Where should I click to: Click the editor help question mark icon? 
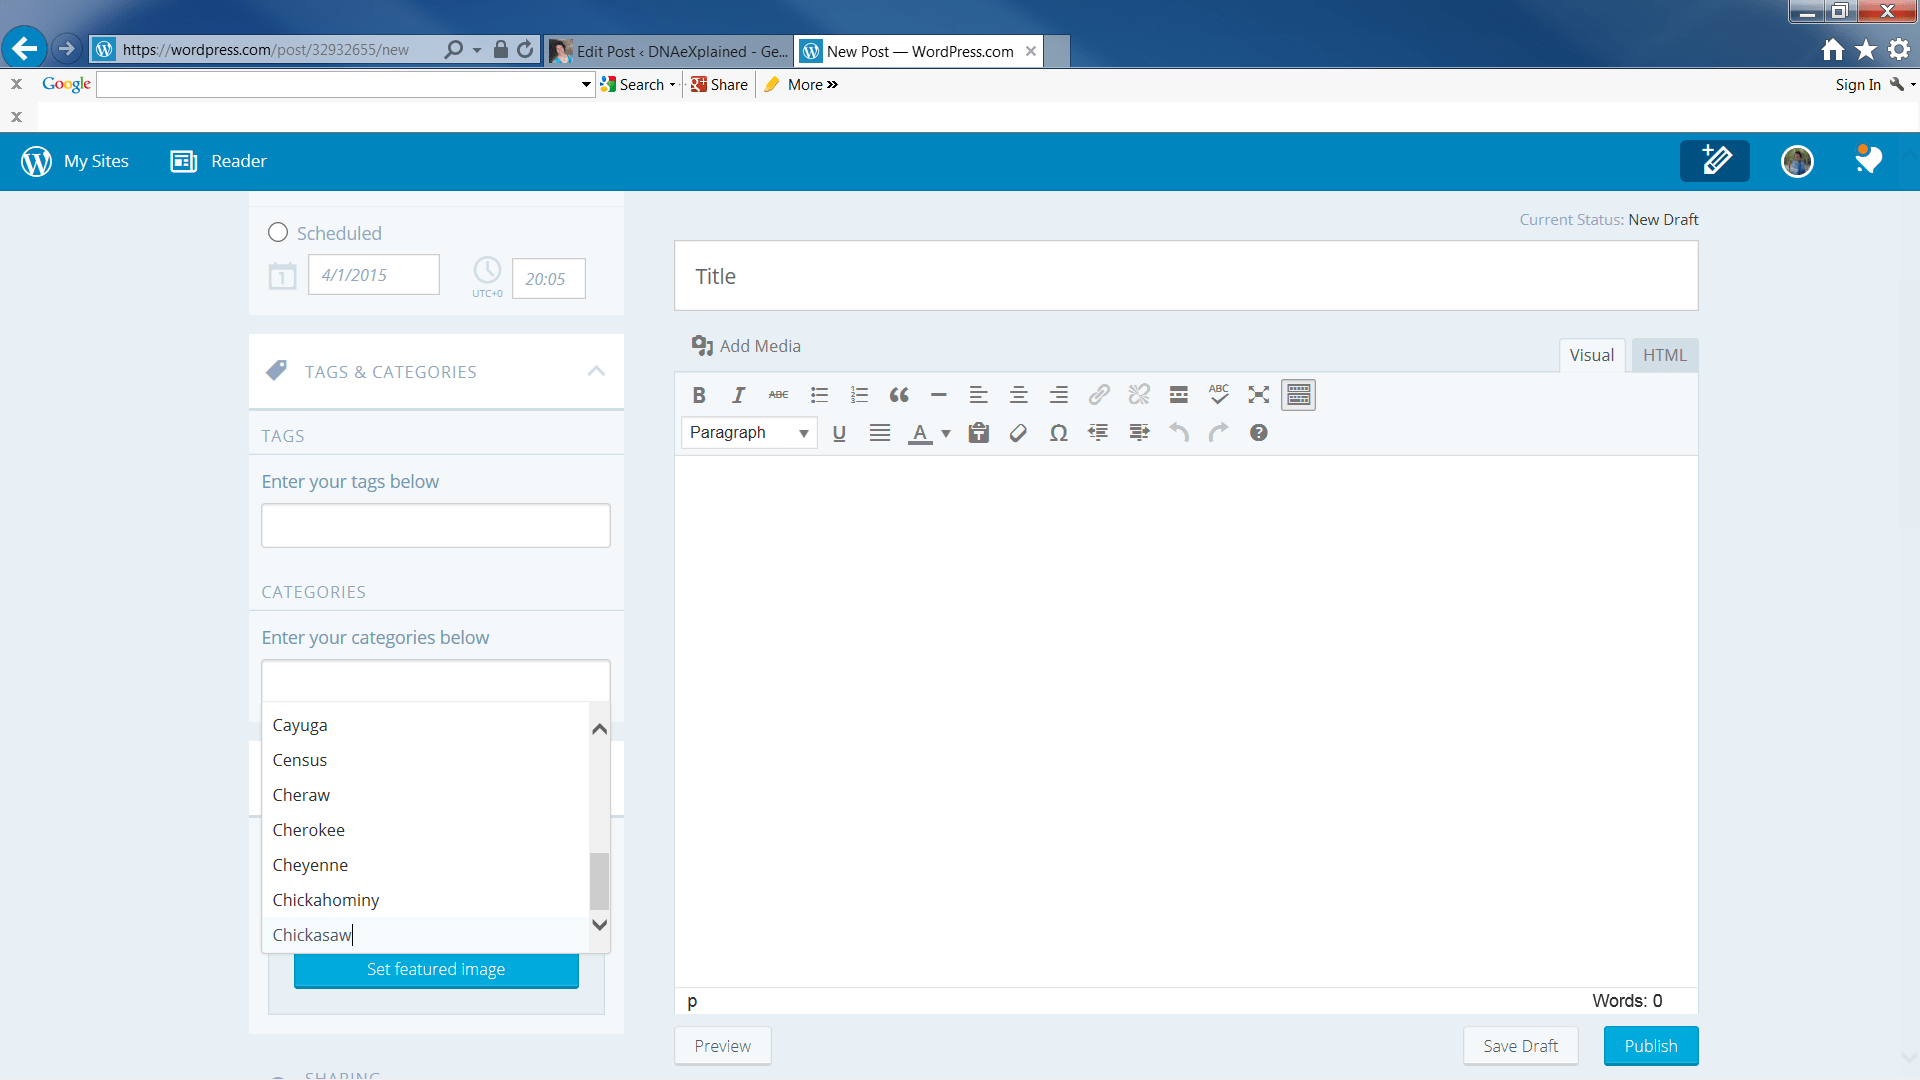(1258, 433)
